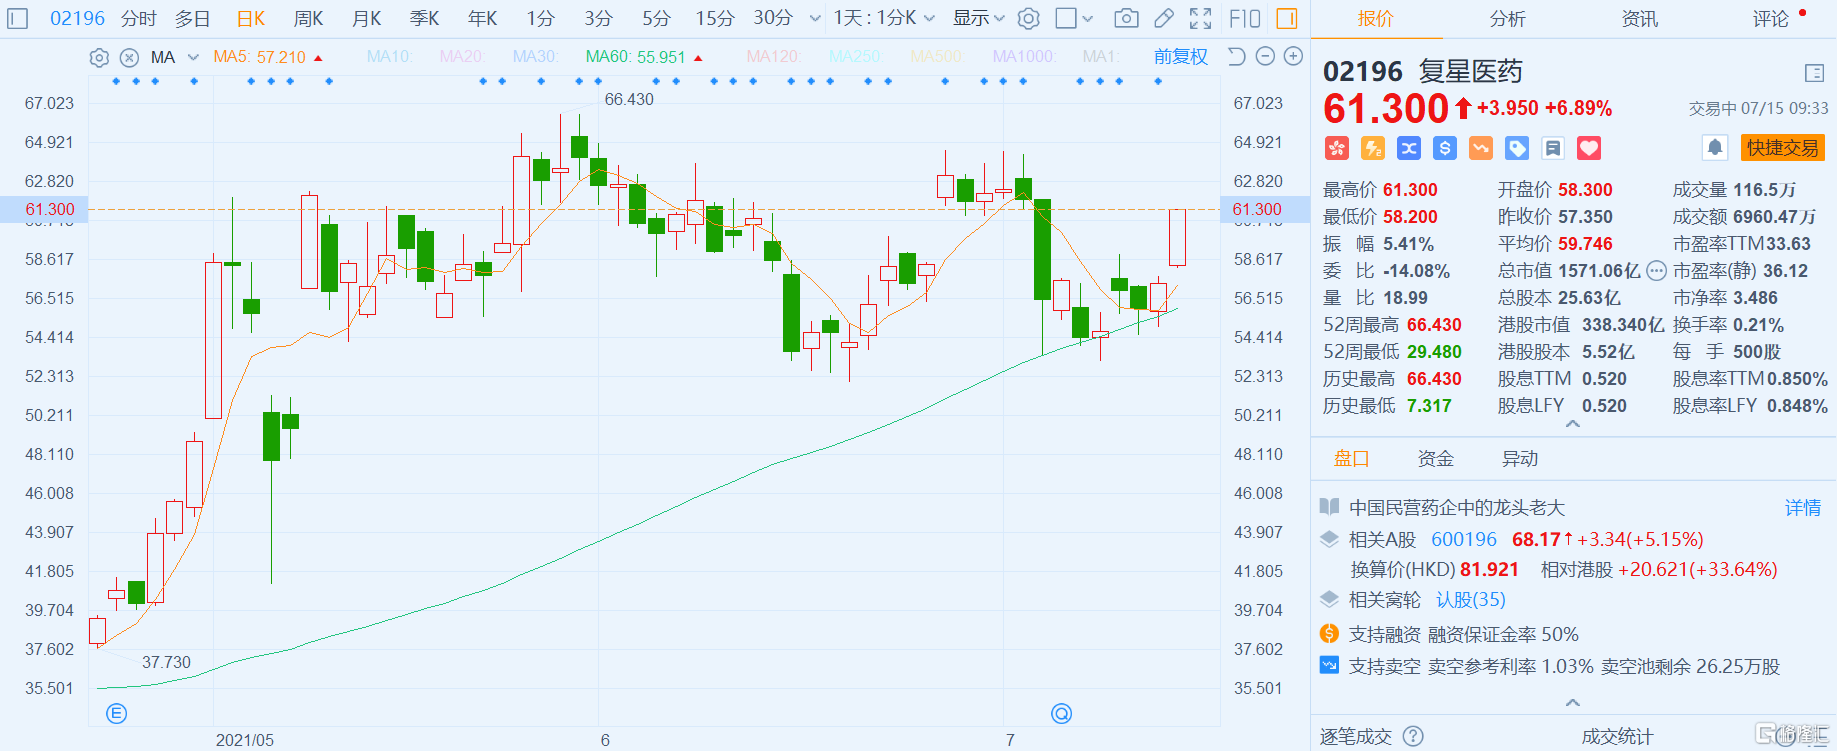This screenshot has width=1837, height=751.
Task: Collapse the quote details with chevron
Action: pyautogui.click(x=1572, y=425)
